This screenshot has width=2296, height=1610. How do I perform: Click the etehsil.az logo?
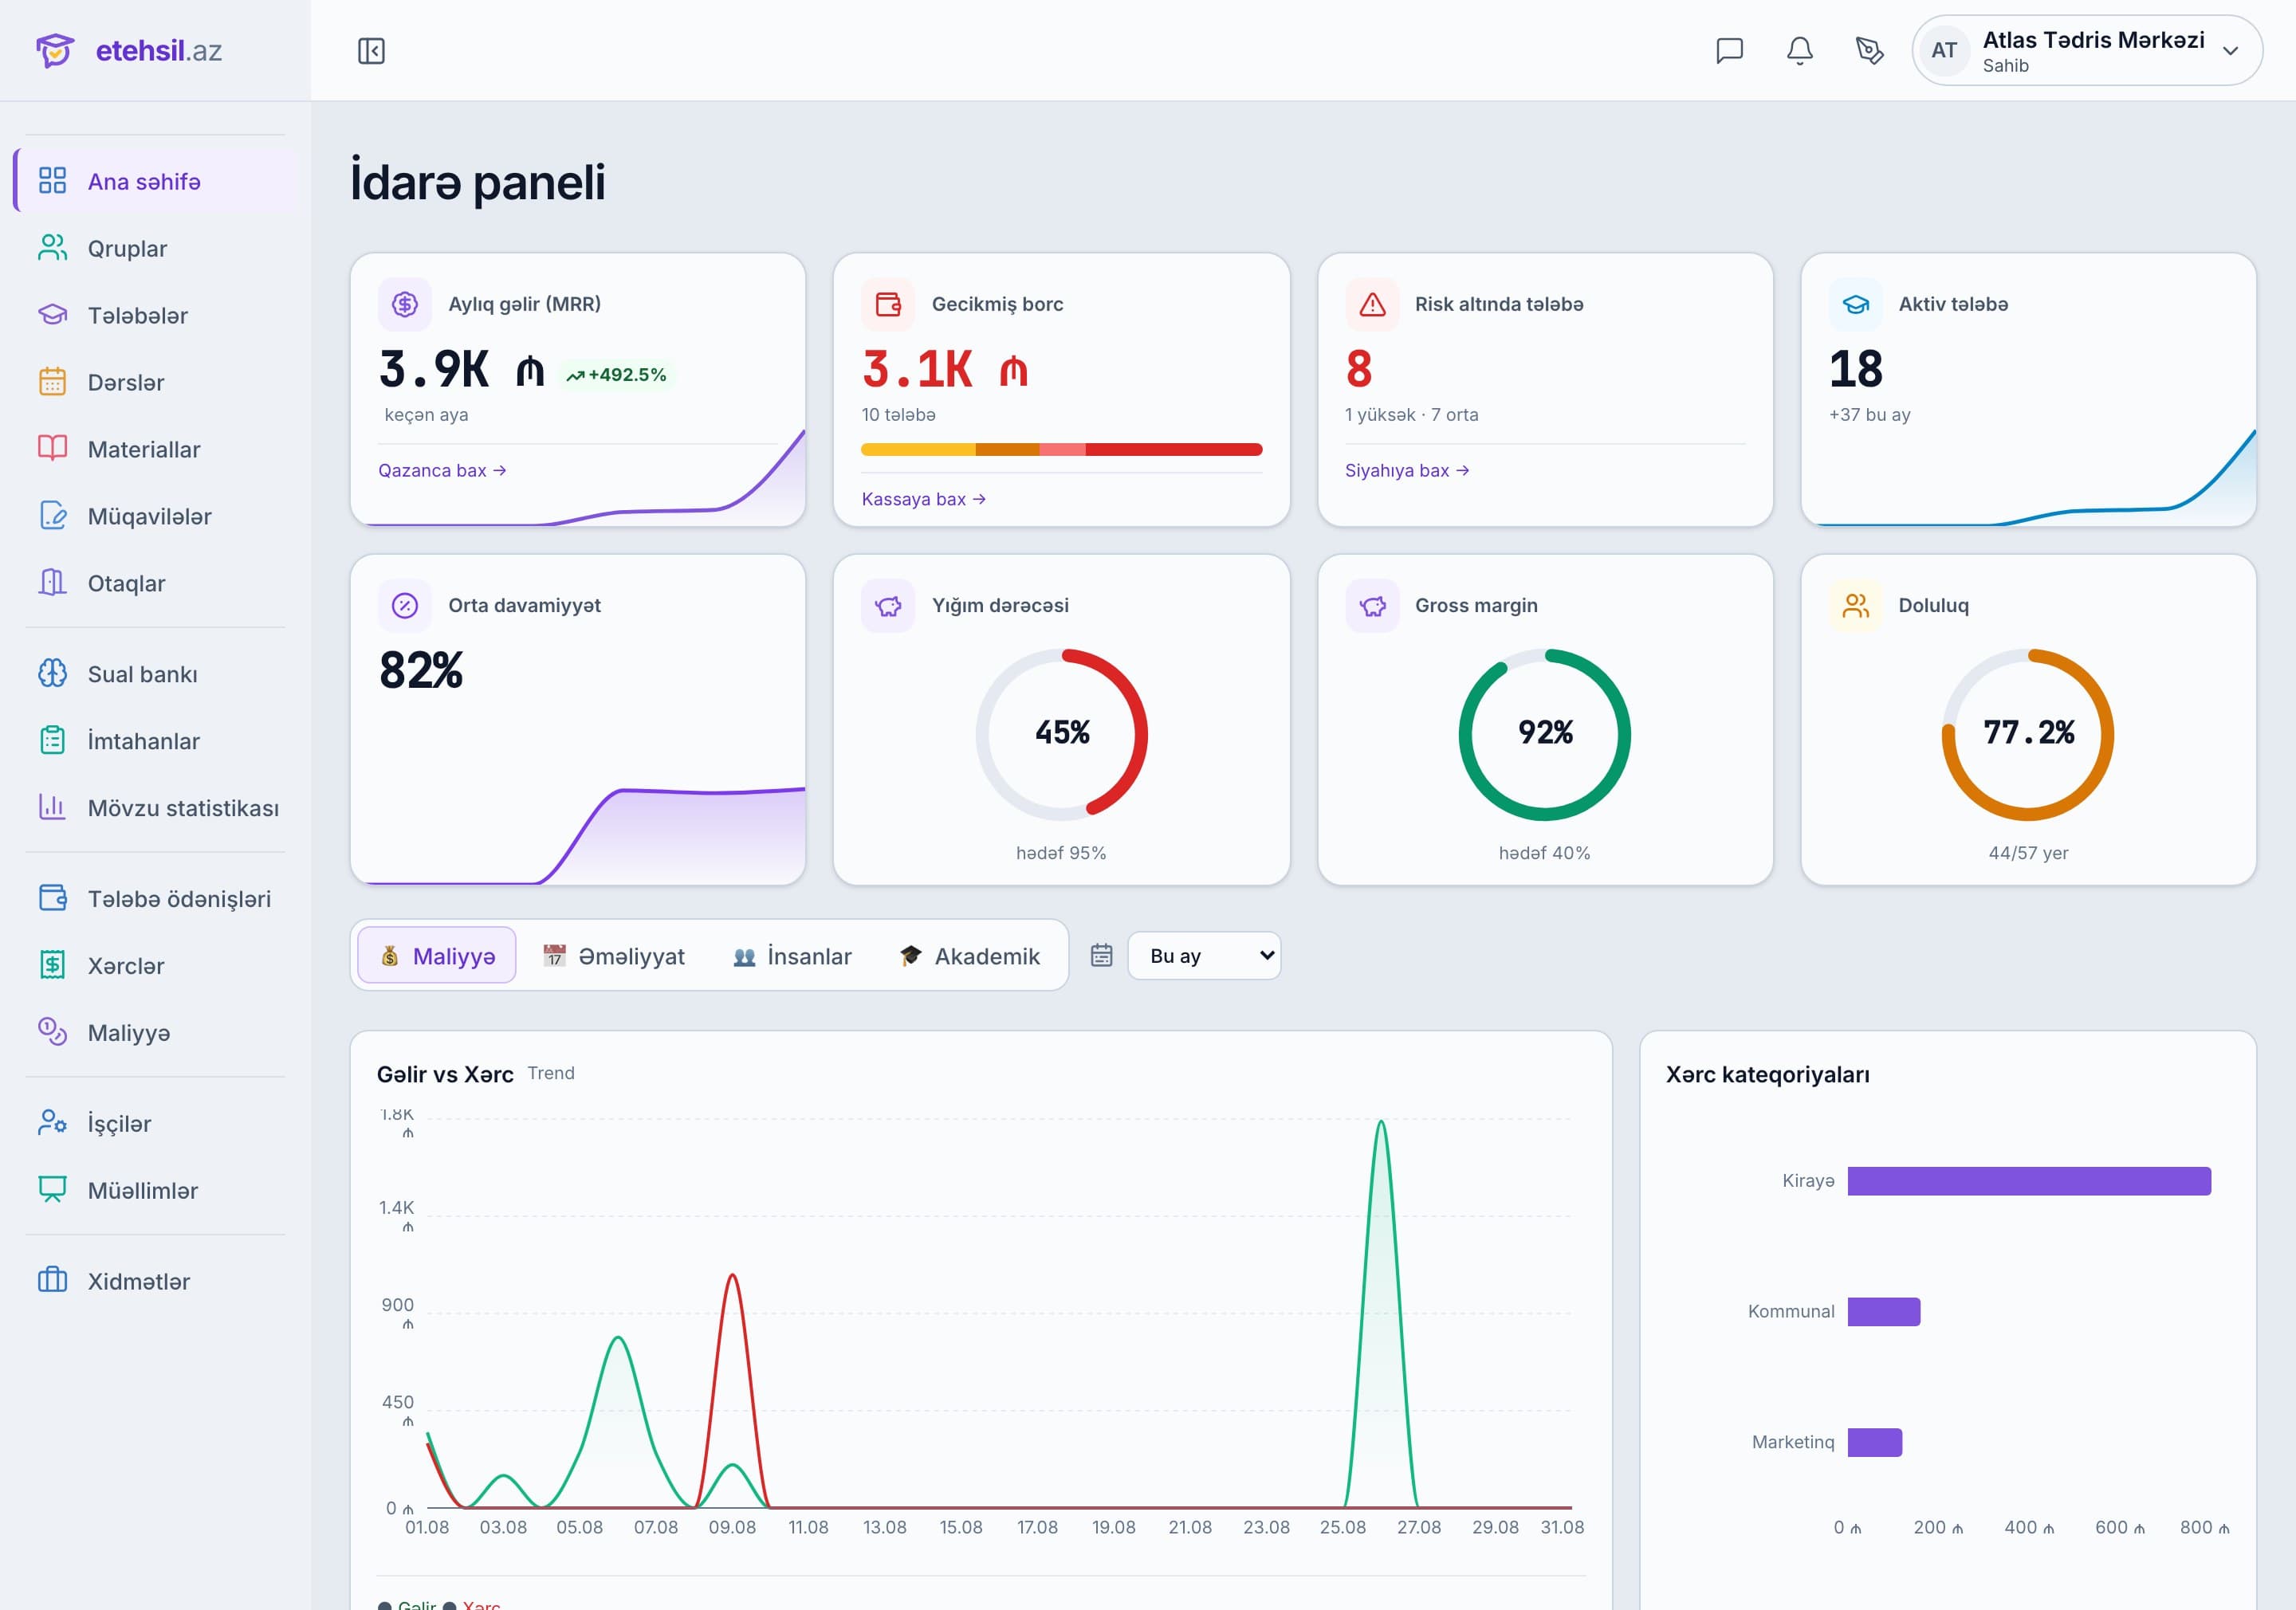[129, 50]
